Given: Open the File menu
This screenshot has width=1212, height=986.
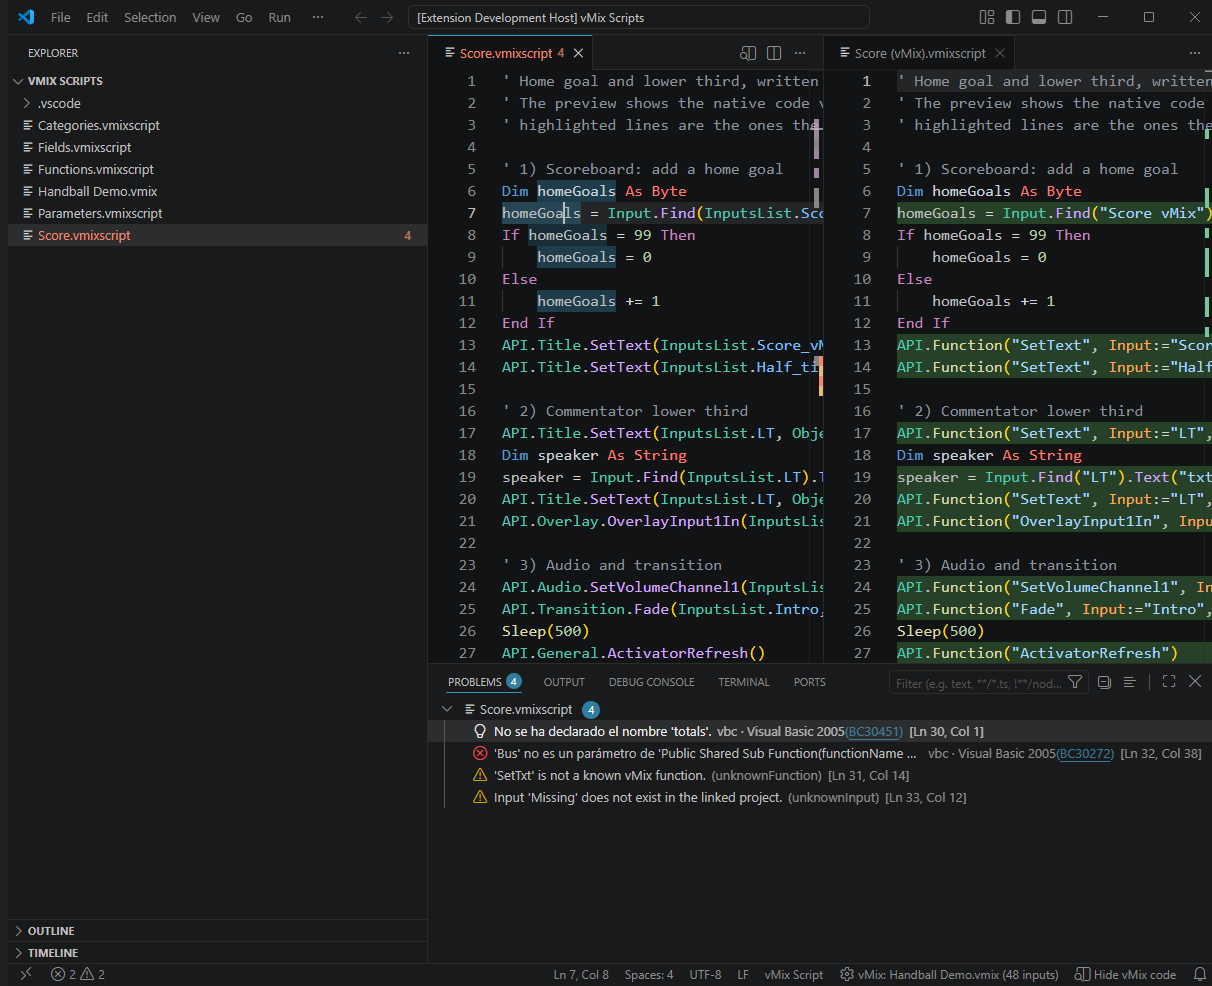Looking at the screenshot, I should click(61, 17).
